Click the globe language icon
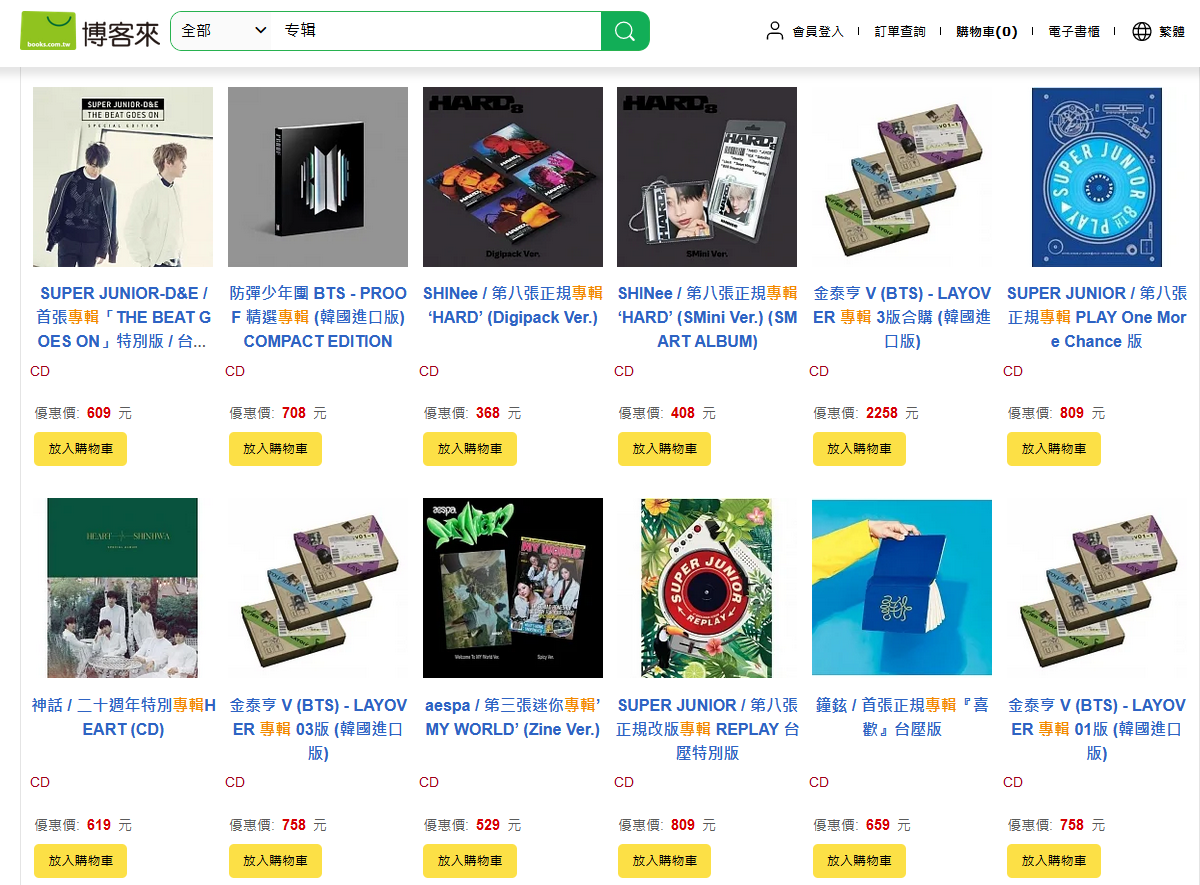 click(x=1142, y=31)
